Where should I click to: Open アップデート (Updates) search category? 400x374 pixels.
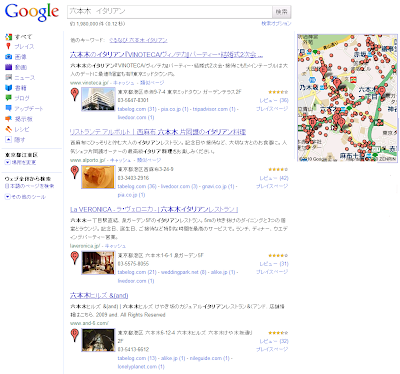(x=29, y=109)
